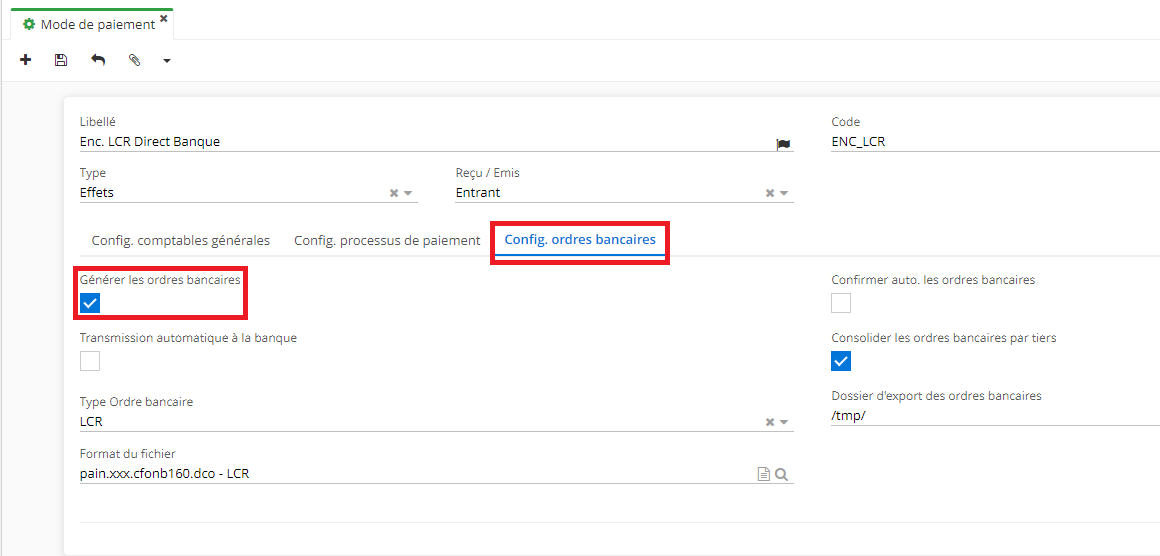Image resolution: width=1160 pixels, height=556 pixels.
Task: Switch to Config. comptables générales tab
Action: [x=181, y=241]
